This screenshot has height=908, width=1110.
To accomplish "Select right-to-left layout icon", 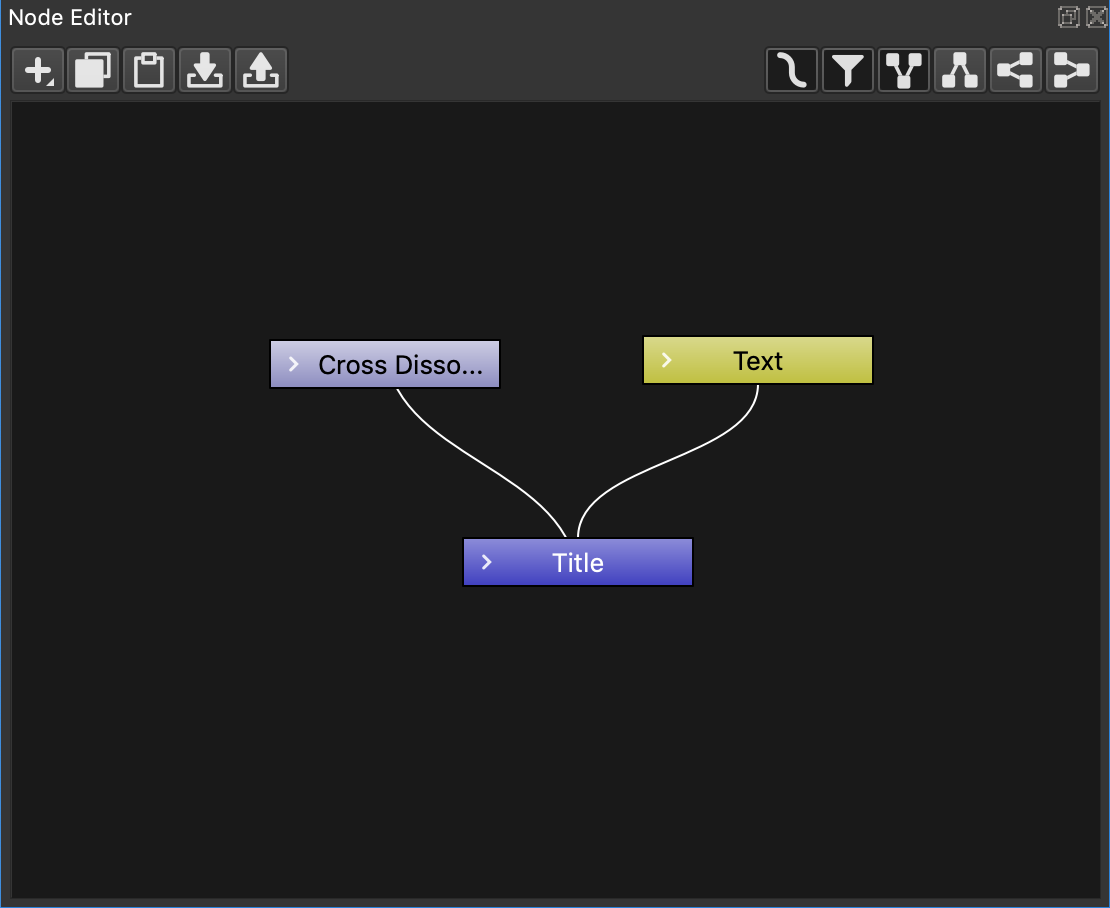I will 1015,70.
